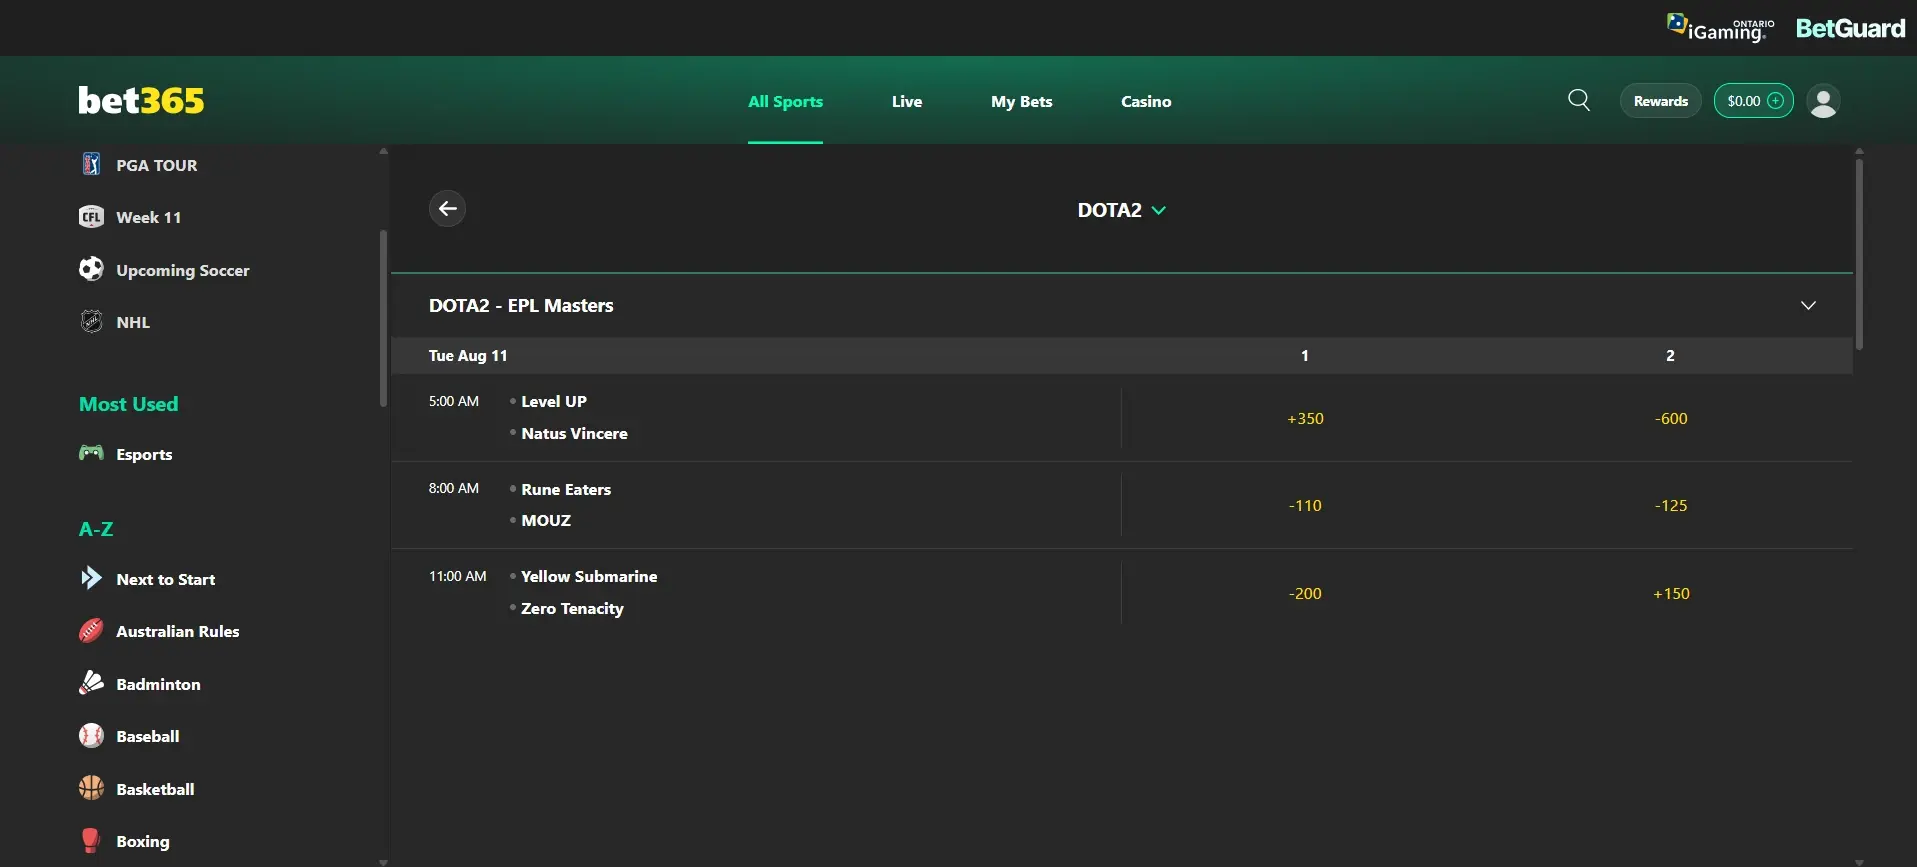Collapse the DOTA2 - EPL Masters section

tap(1808, 305)
